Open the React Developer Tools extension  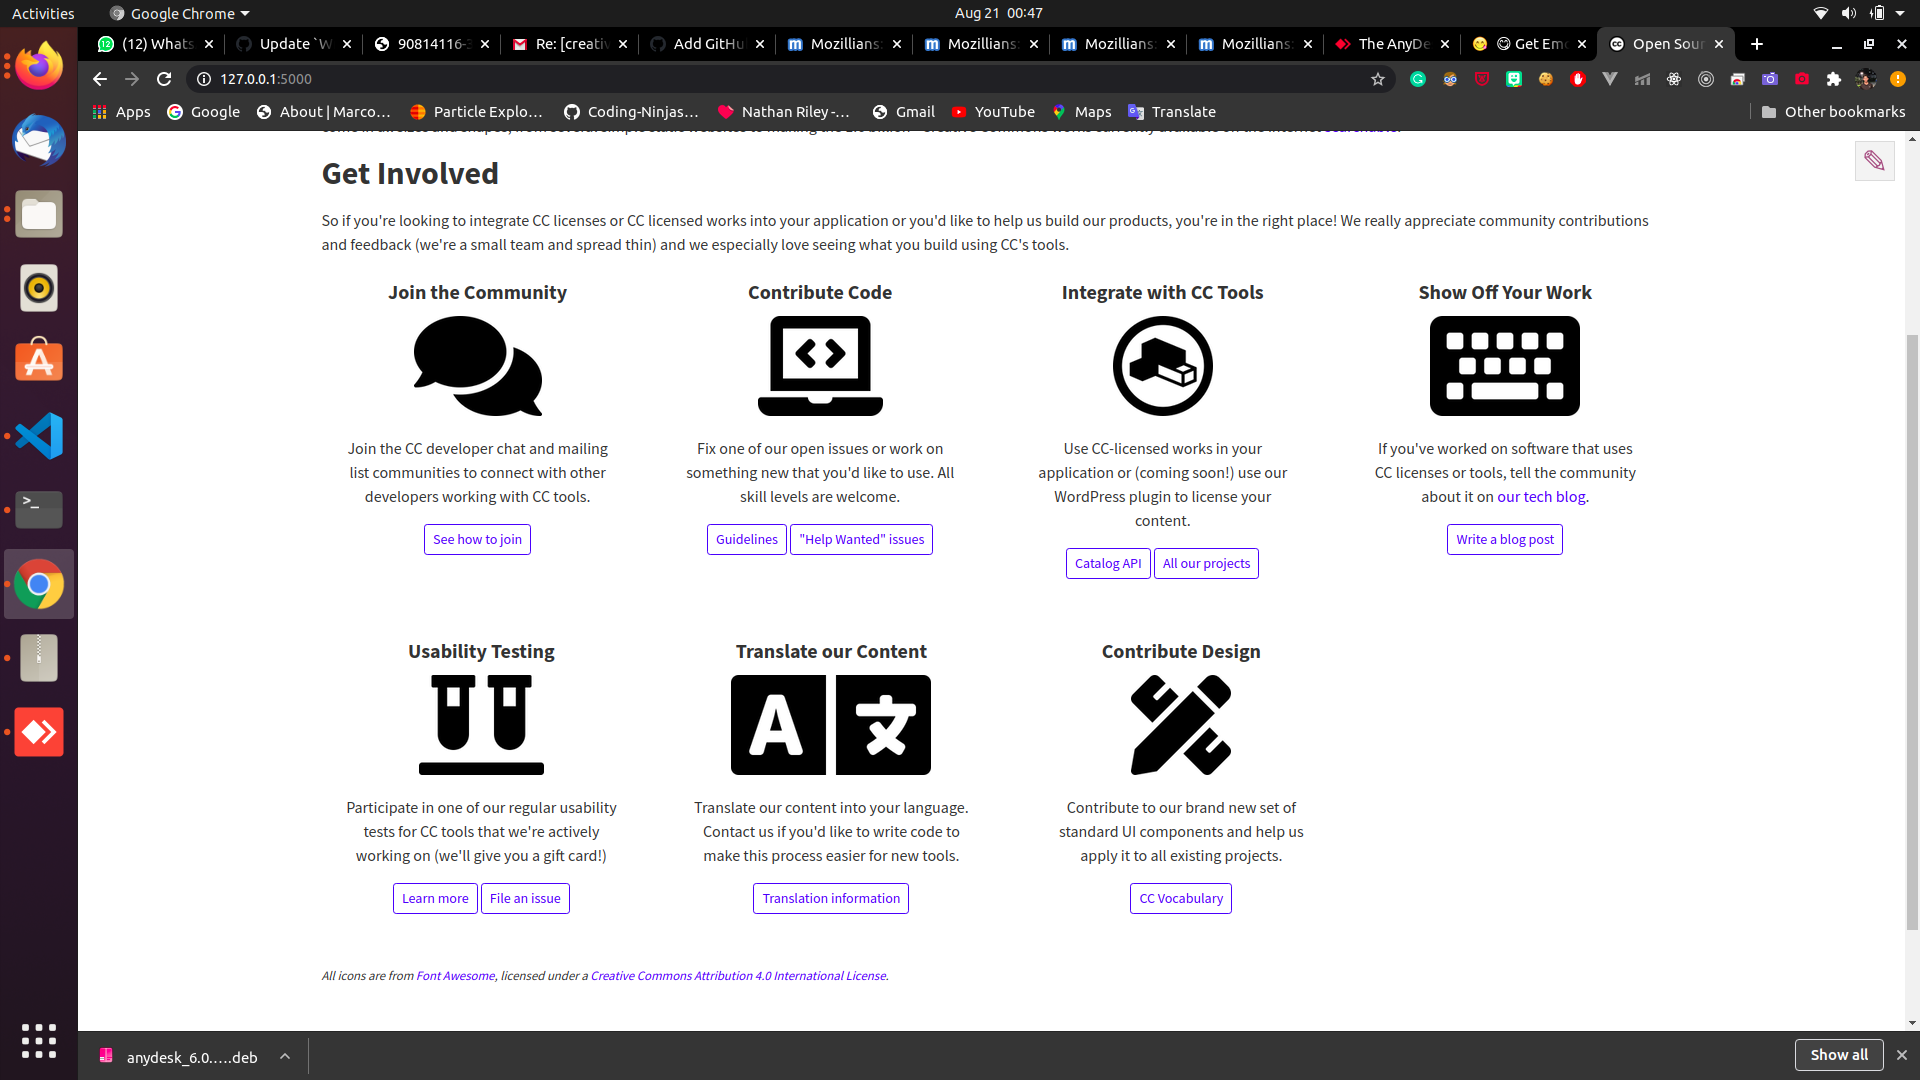(1674, 79)
